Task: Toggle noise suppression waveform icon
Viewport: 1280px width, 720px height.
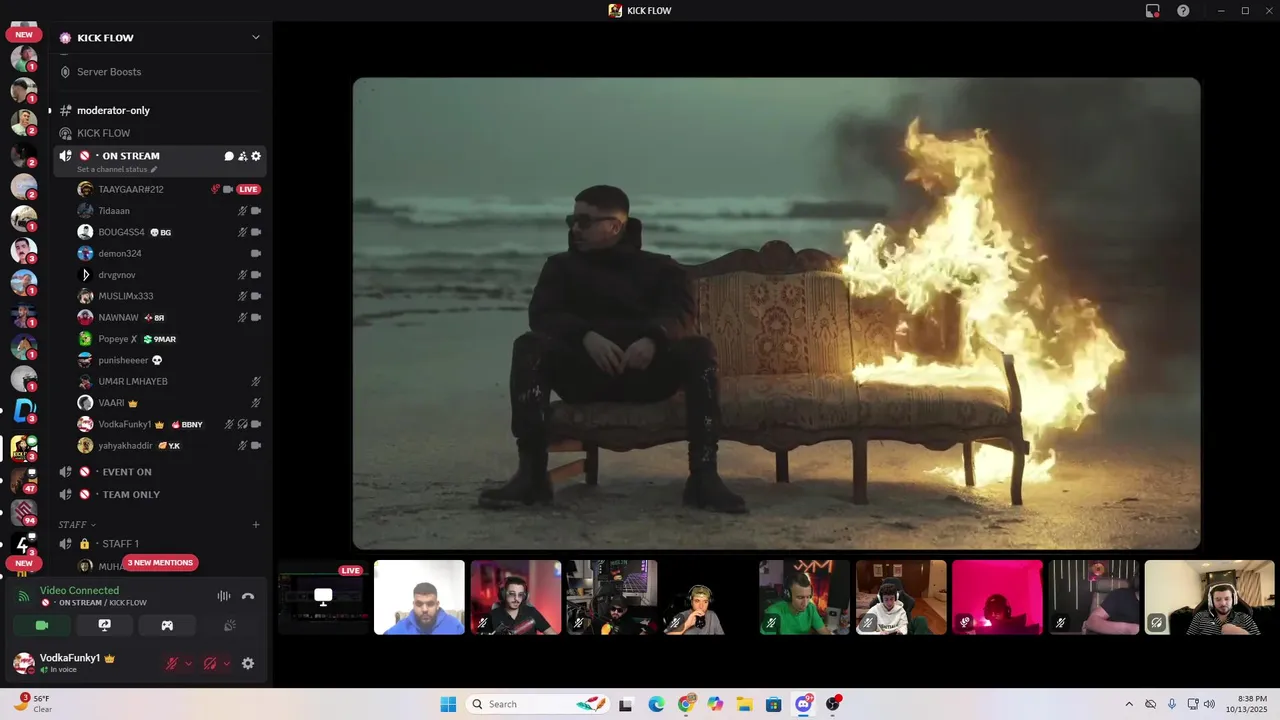Action: (224, 596)
